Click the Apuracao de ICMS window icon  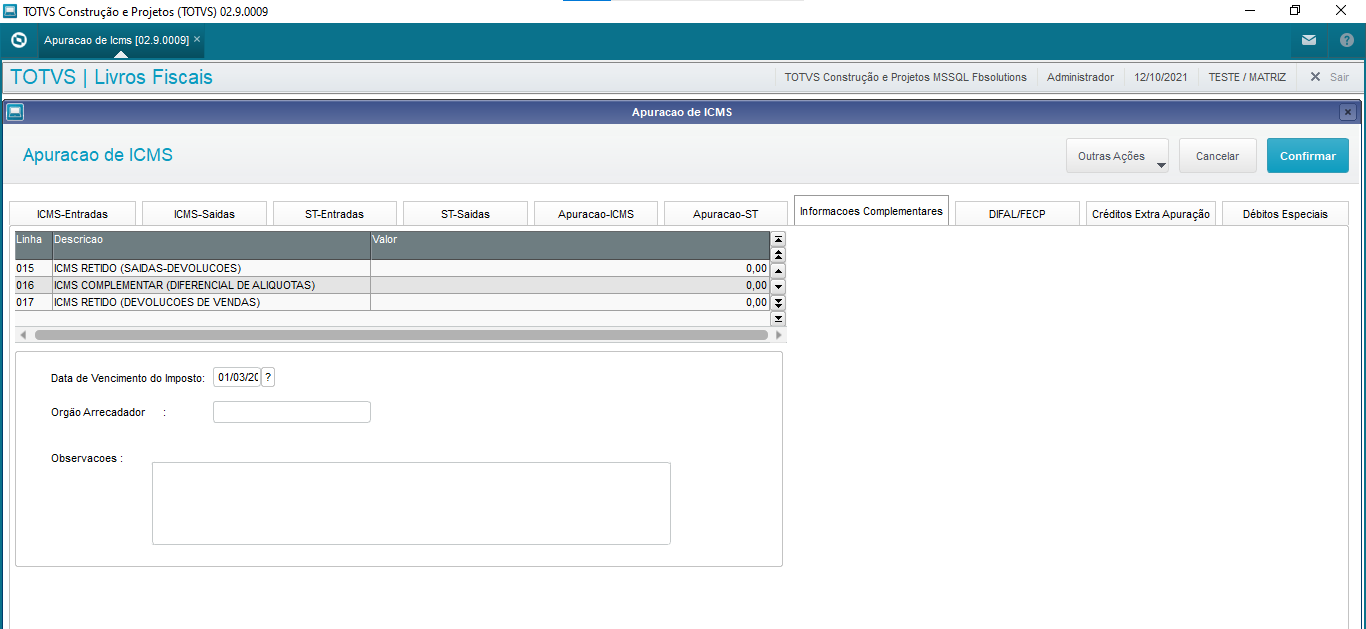click(14, 112)
